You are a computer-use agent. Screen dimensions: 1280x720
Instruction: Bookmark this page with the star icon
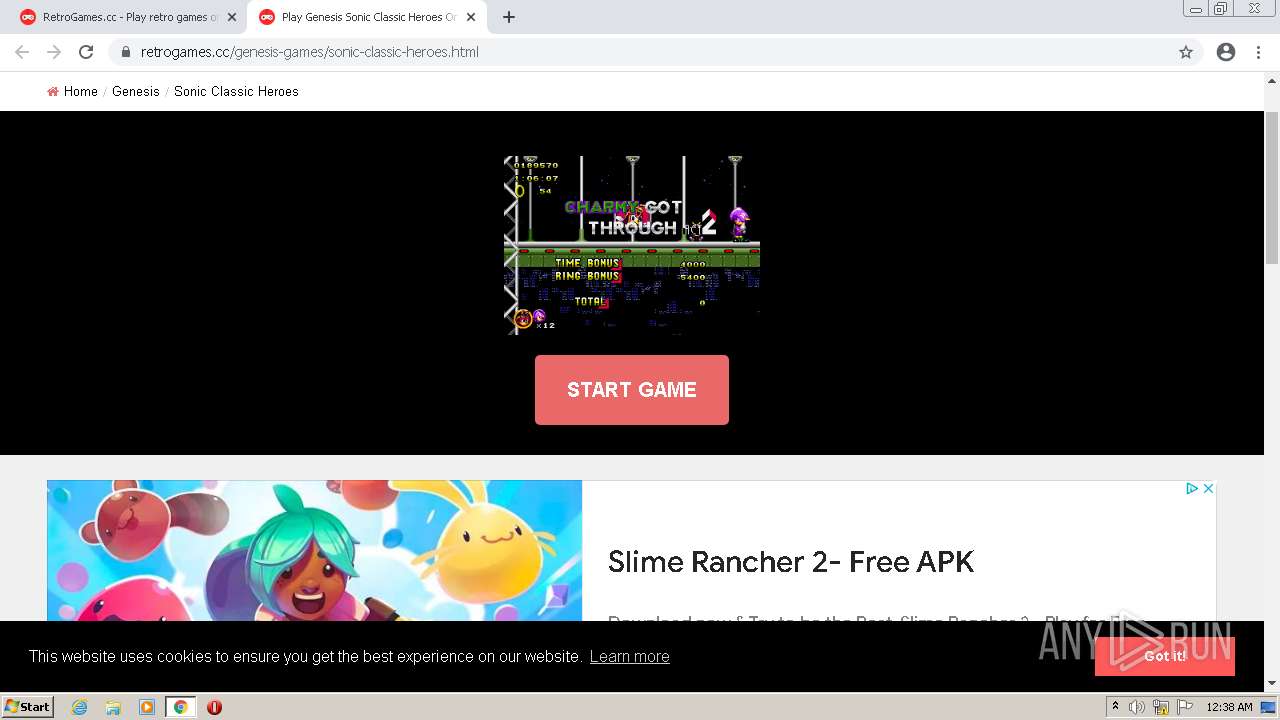1186,52
